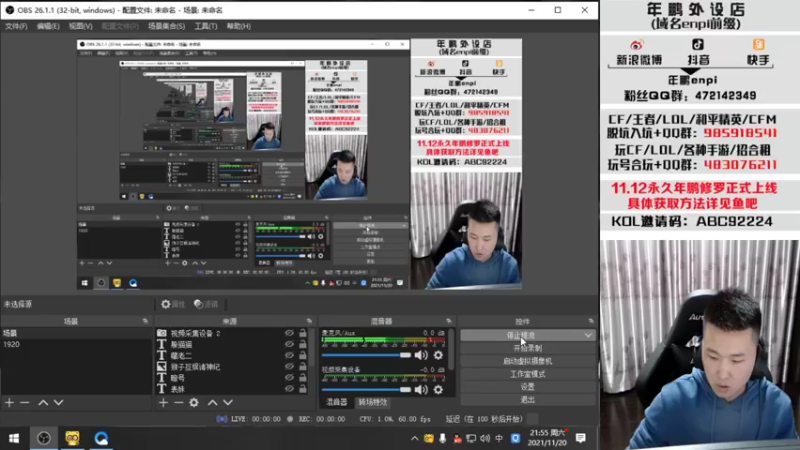Screen dimensions: 800x450
Task: Remove the selected source with the minus icon
Action: tap(178, 403)
